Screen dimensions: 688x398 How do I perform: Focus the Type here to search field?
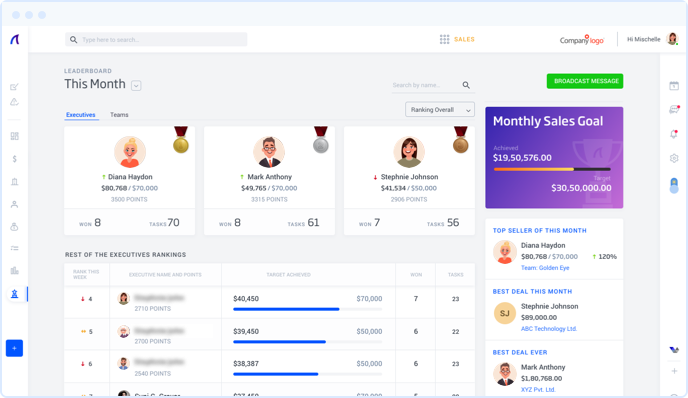tap(156, 39)
